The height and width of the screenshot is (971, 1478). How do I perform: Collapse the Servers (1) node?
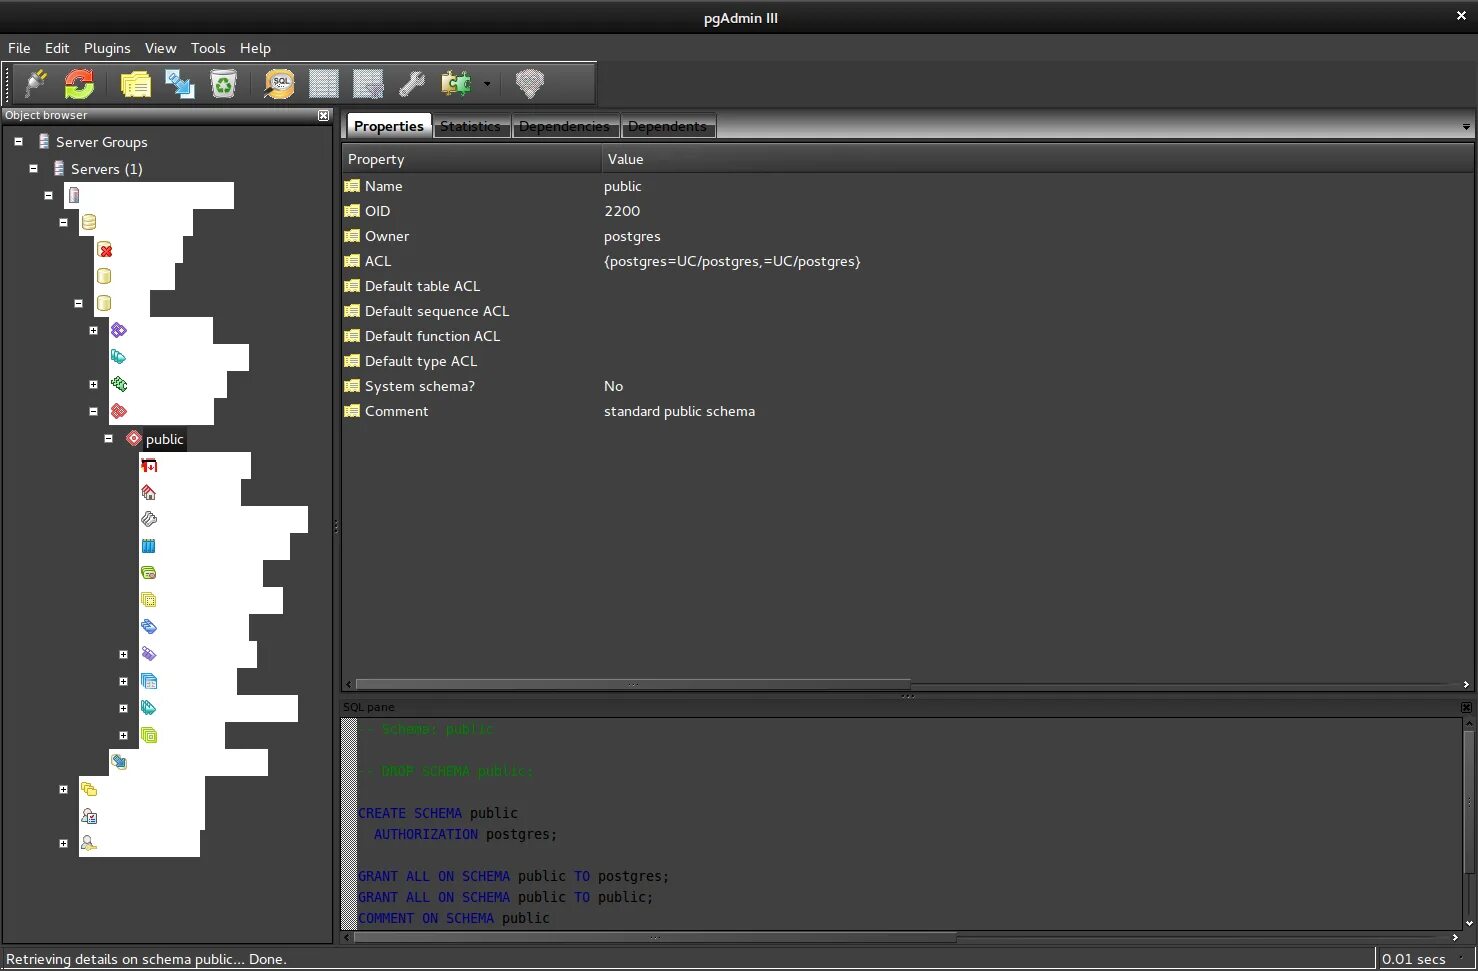(33, 169)
